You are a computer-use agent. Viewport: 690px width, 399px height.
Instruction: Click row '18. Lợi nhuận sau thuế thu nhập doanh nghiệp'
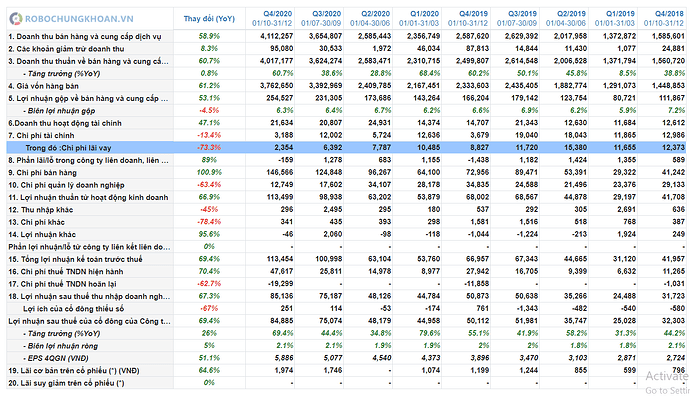tap(346, 296)
